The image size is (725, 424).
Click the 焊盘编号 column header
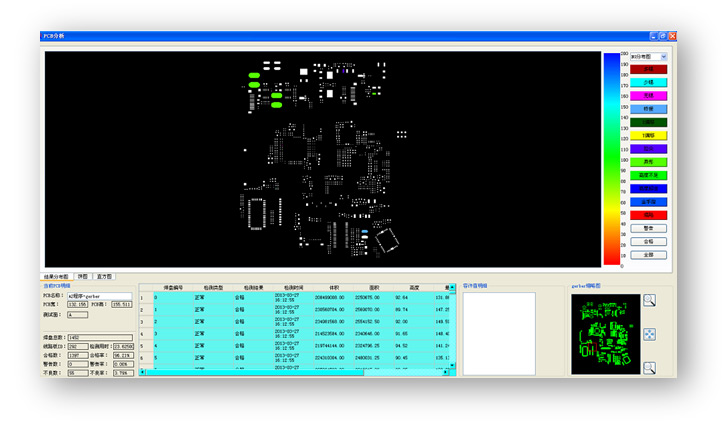click(174, 286)
